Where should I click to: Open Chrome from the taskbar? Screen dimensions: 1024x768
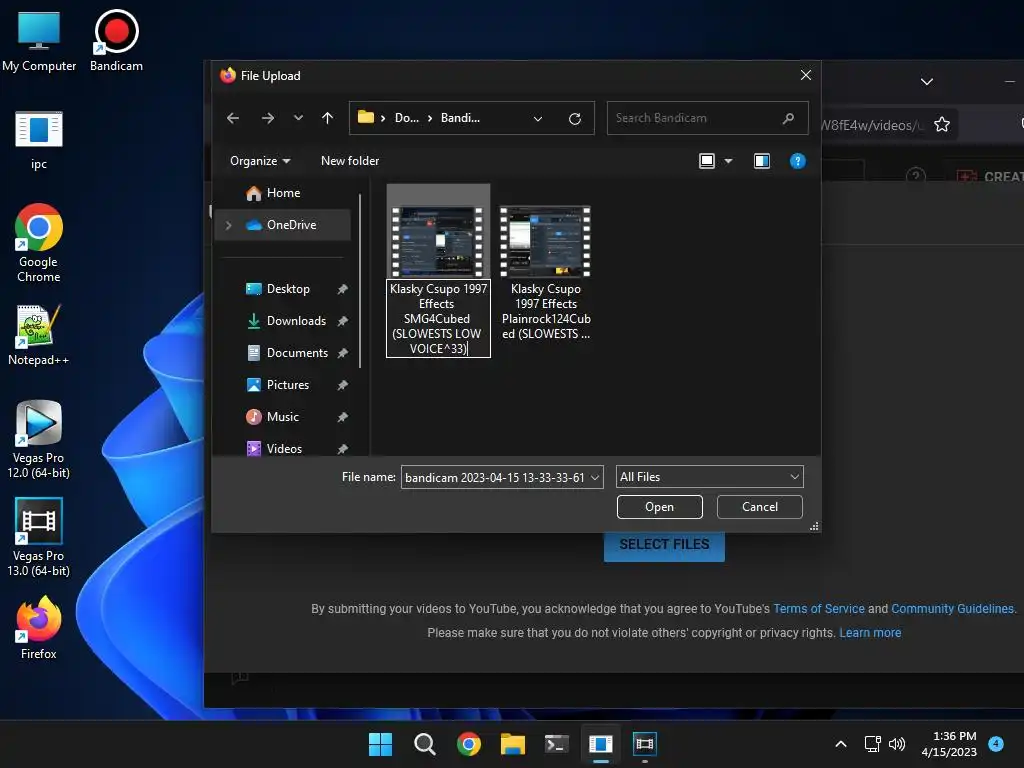(x=469, y=744)
